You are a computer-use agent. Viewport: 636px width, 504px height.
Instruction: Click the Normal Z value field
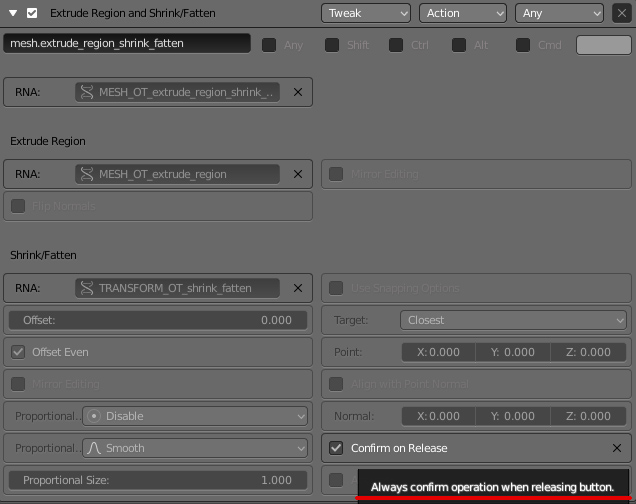(588, 416)
